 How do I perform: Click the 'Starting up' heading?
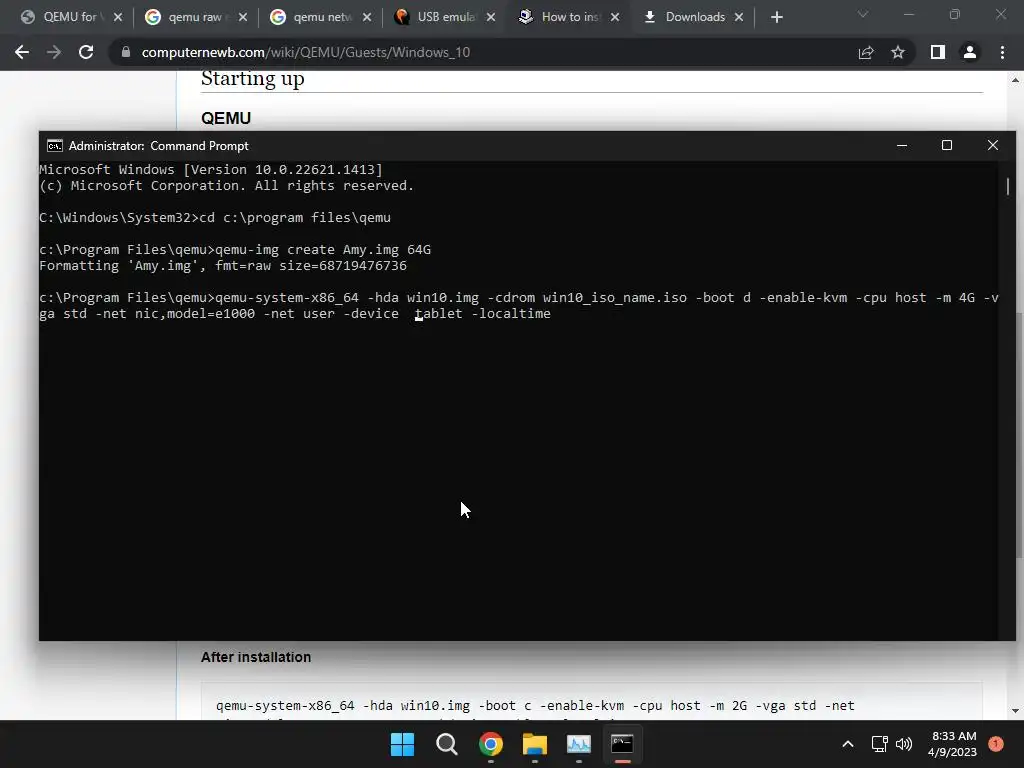[253, 78]
